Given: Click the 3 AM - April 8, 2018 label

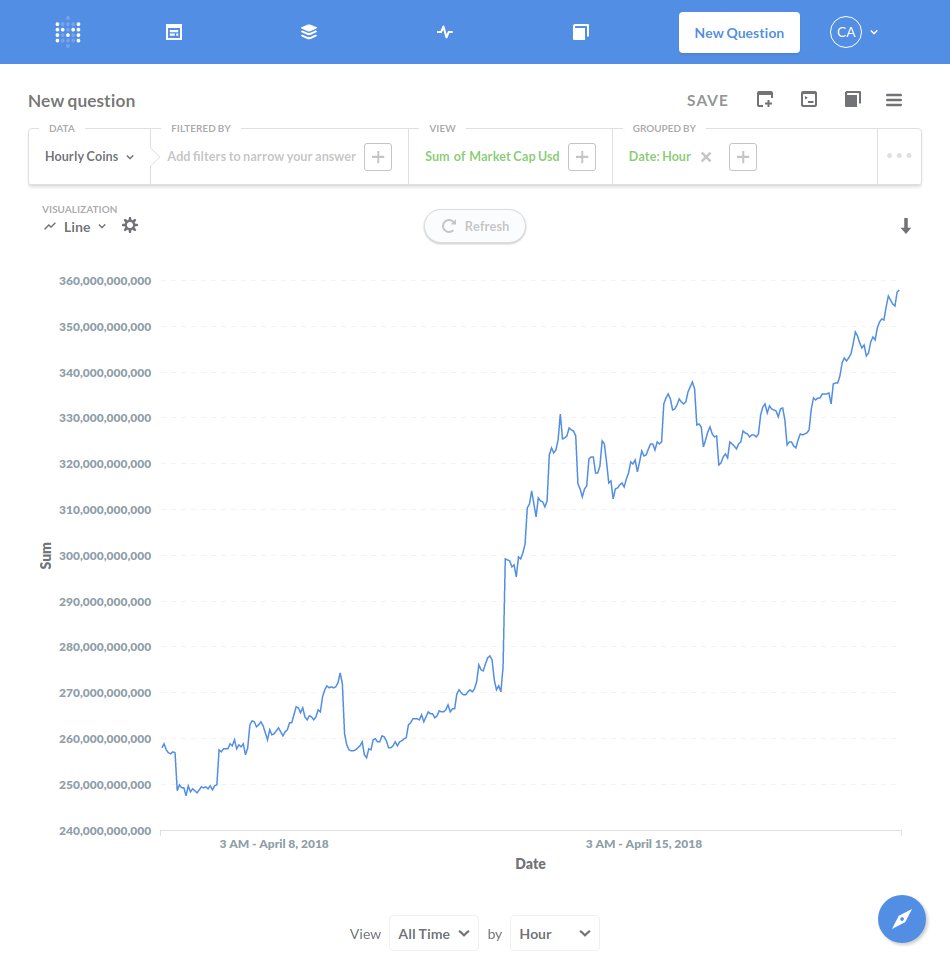Looking at the screenshot, I should pyautogui.click(x=274, y=844).
